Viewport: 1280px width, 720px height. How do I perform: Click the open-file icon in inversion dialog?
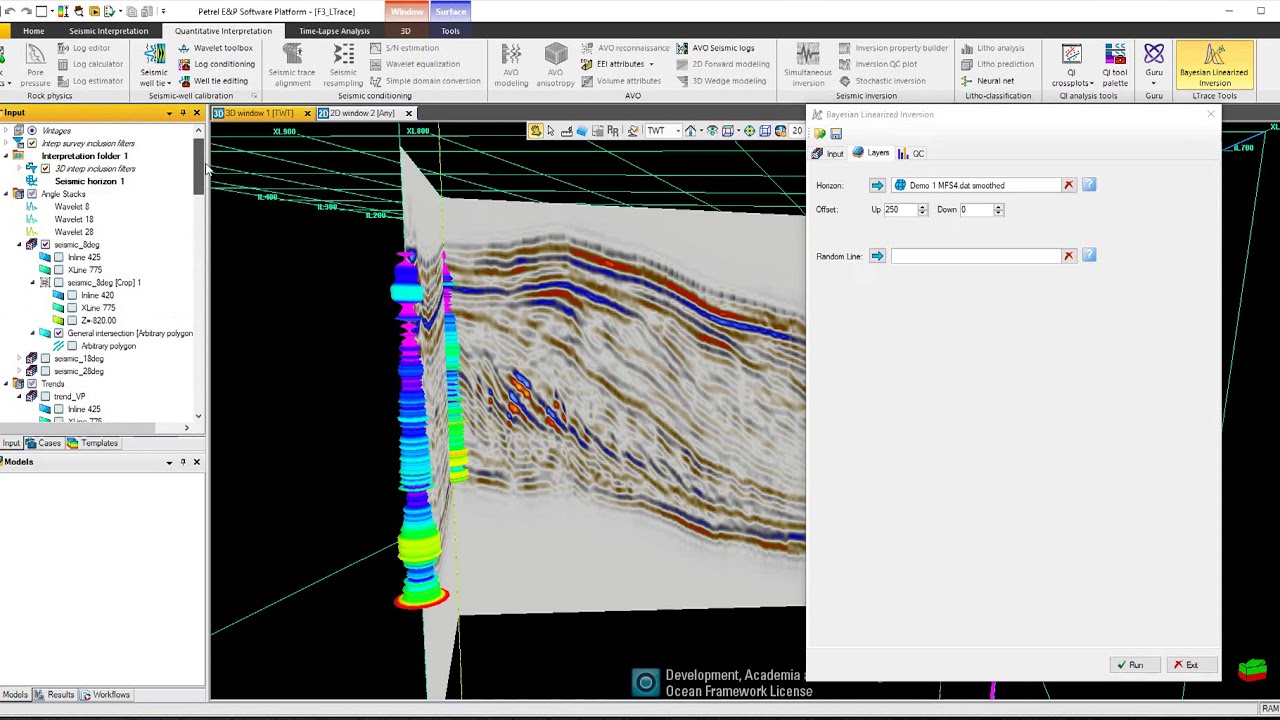point(820,134)
